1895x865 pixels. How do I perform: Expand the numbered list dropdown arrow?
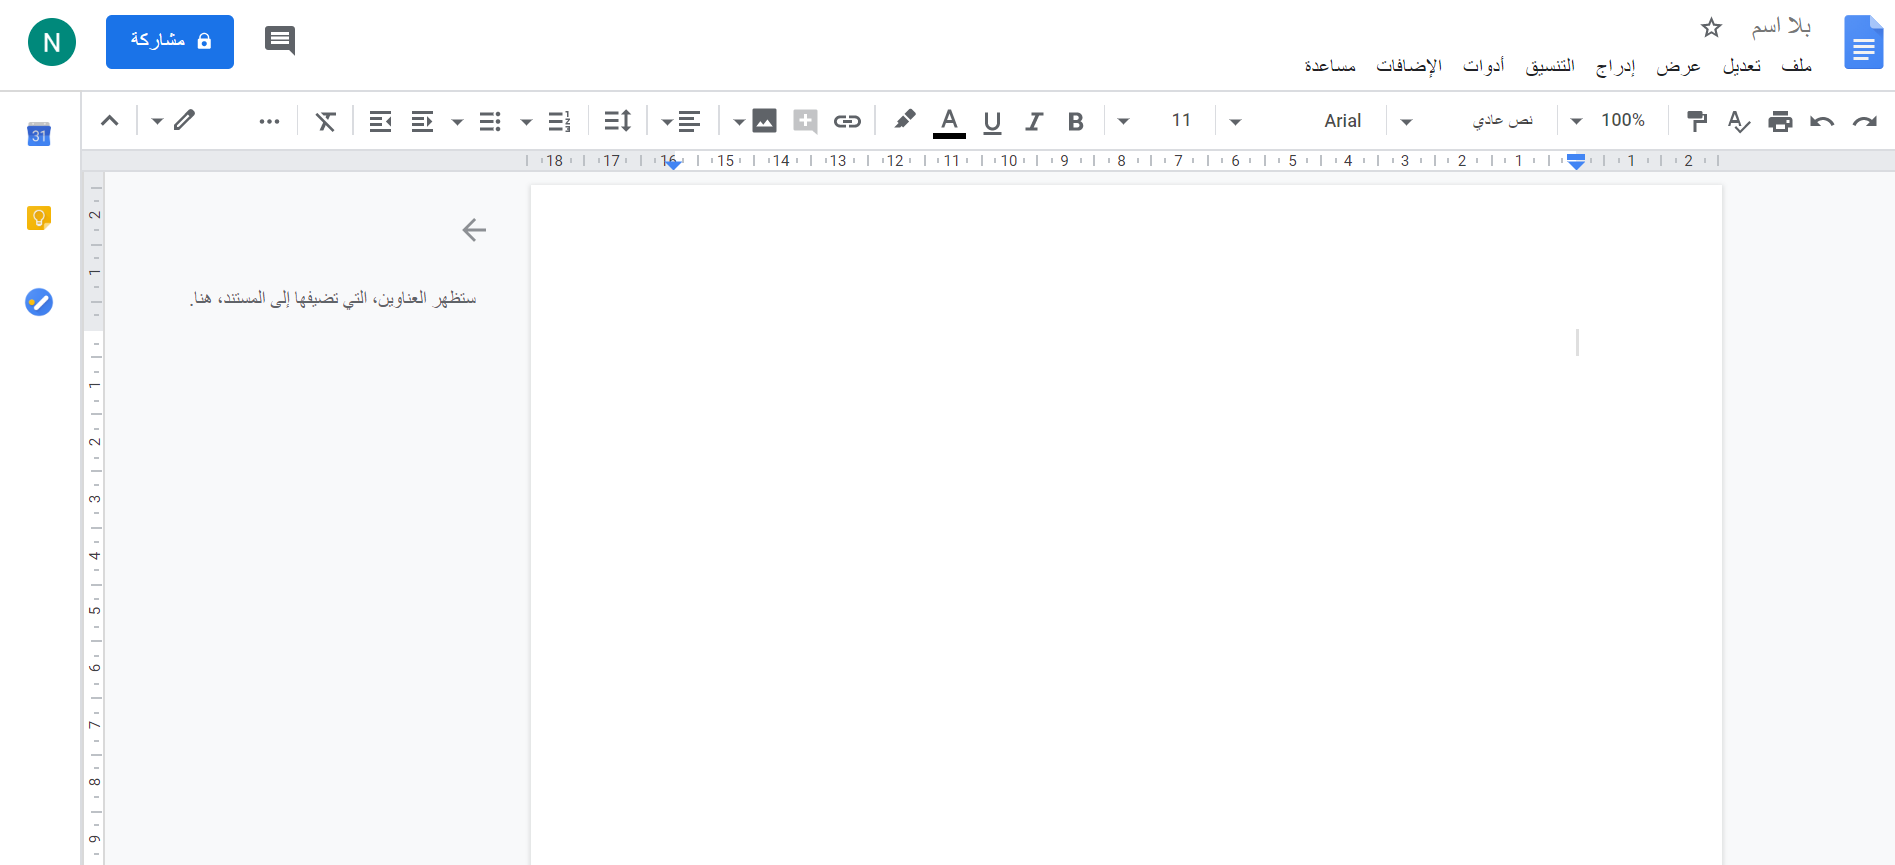[526, 122]
